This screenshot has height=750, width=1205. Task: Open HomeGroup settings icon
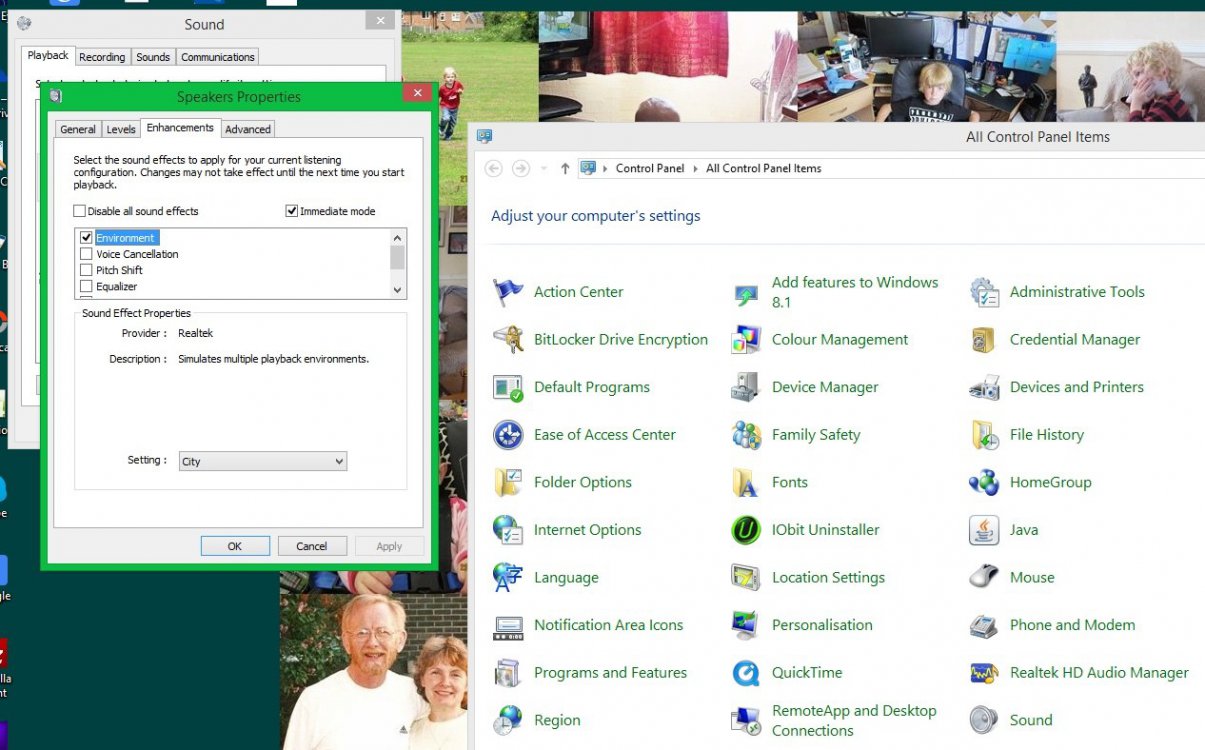click(x=1050, y=482)
